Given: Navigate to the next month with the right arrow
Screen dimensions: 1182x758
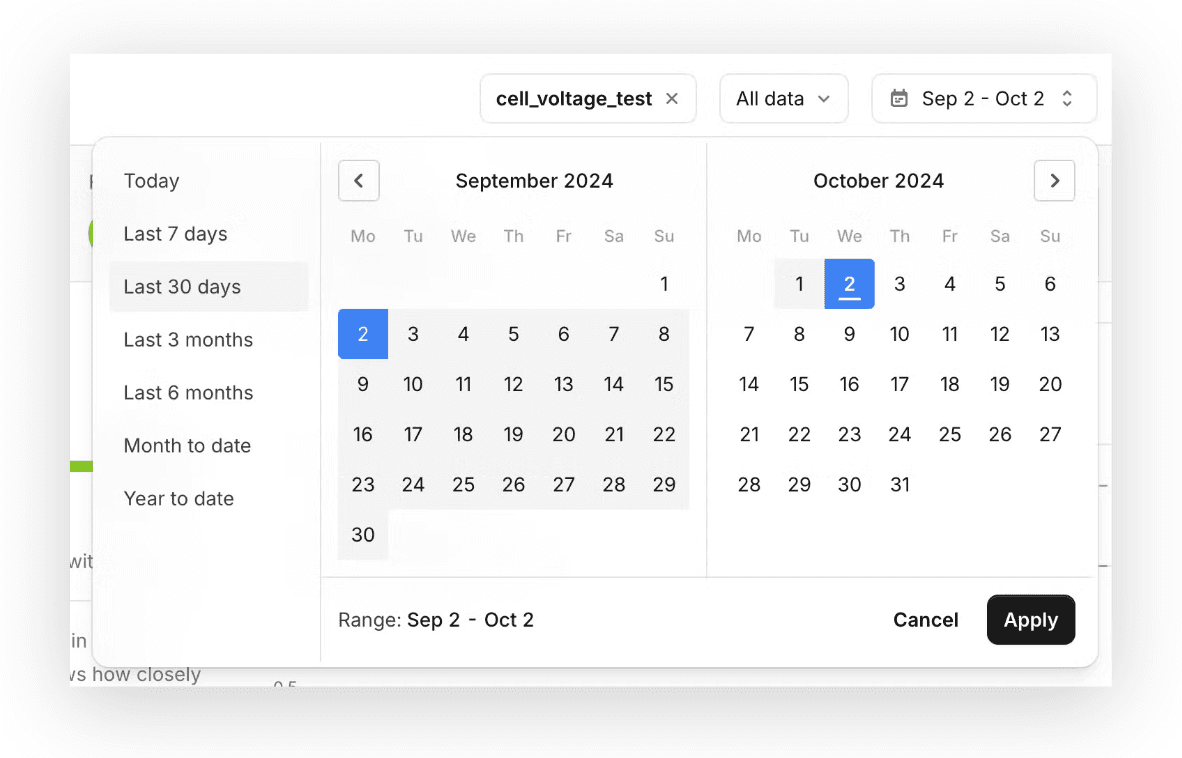Looking at the screenshot, I should [1054, 180].
